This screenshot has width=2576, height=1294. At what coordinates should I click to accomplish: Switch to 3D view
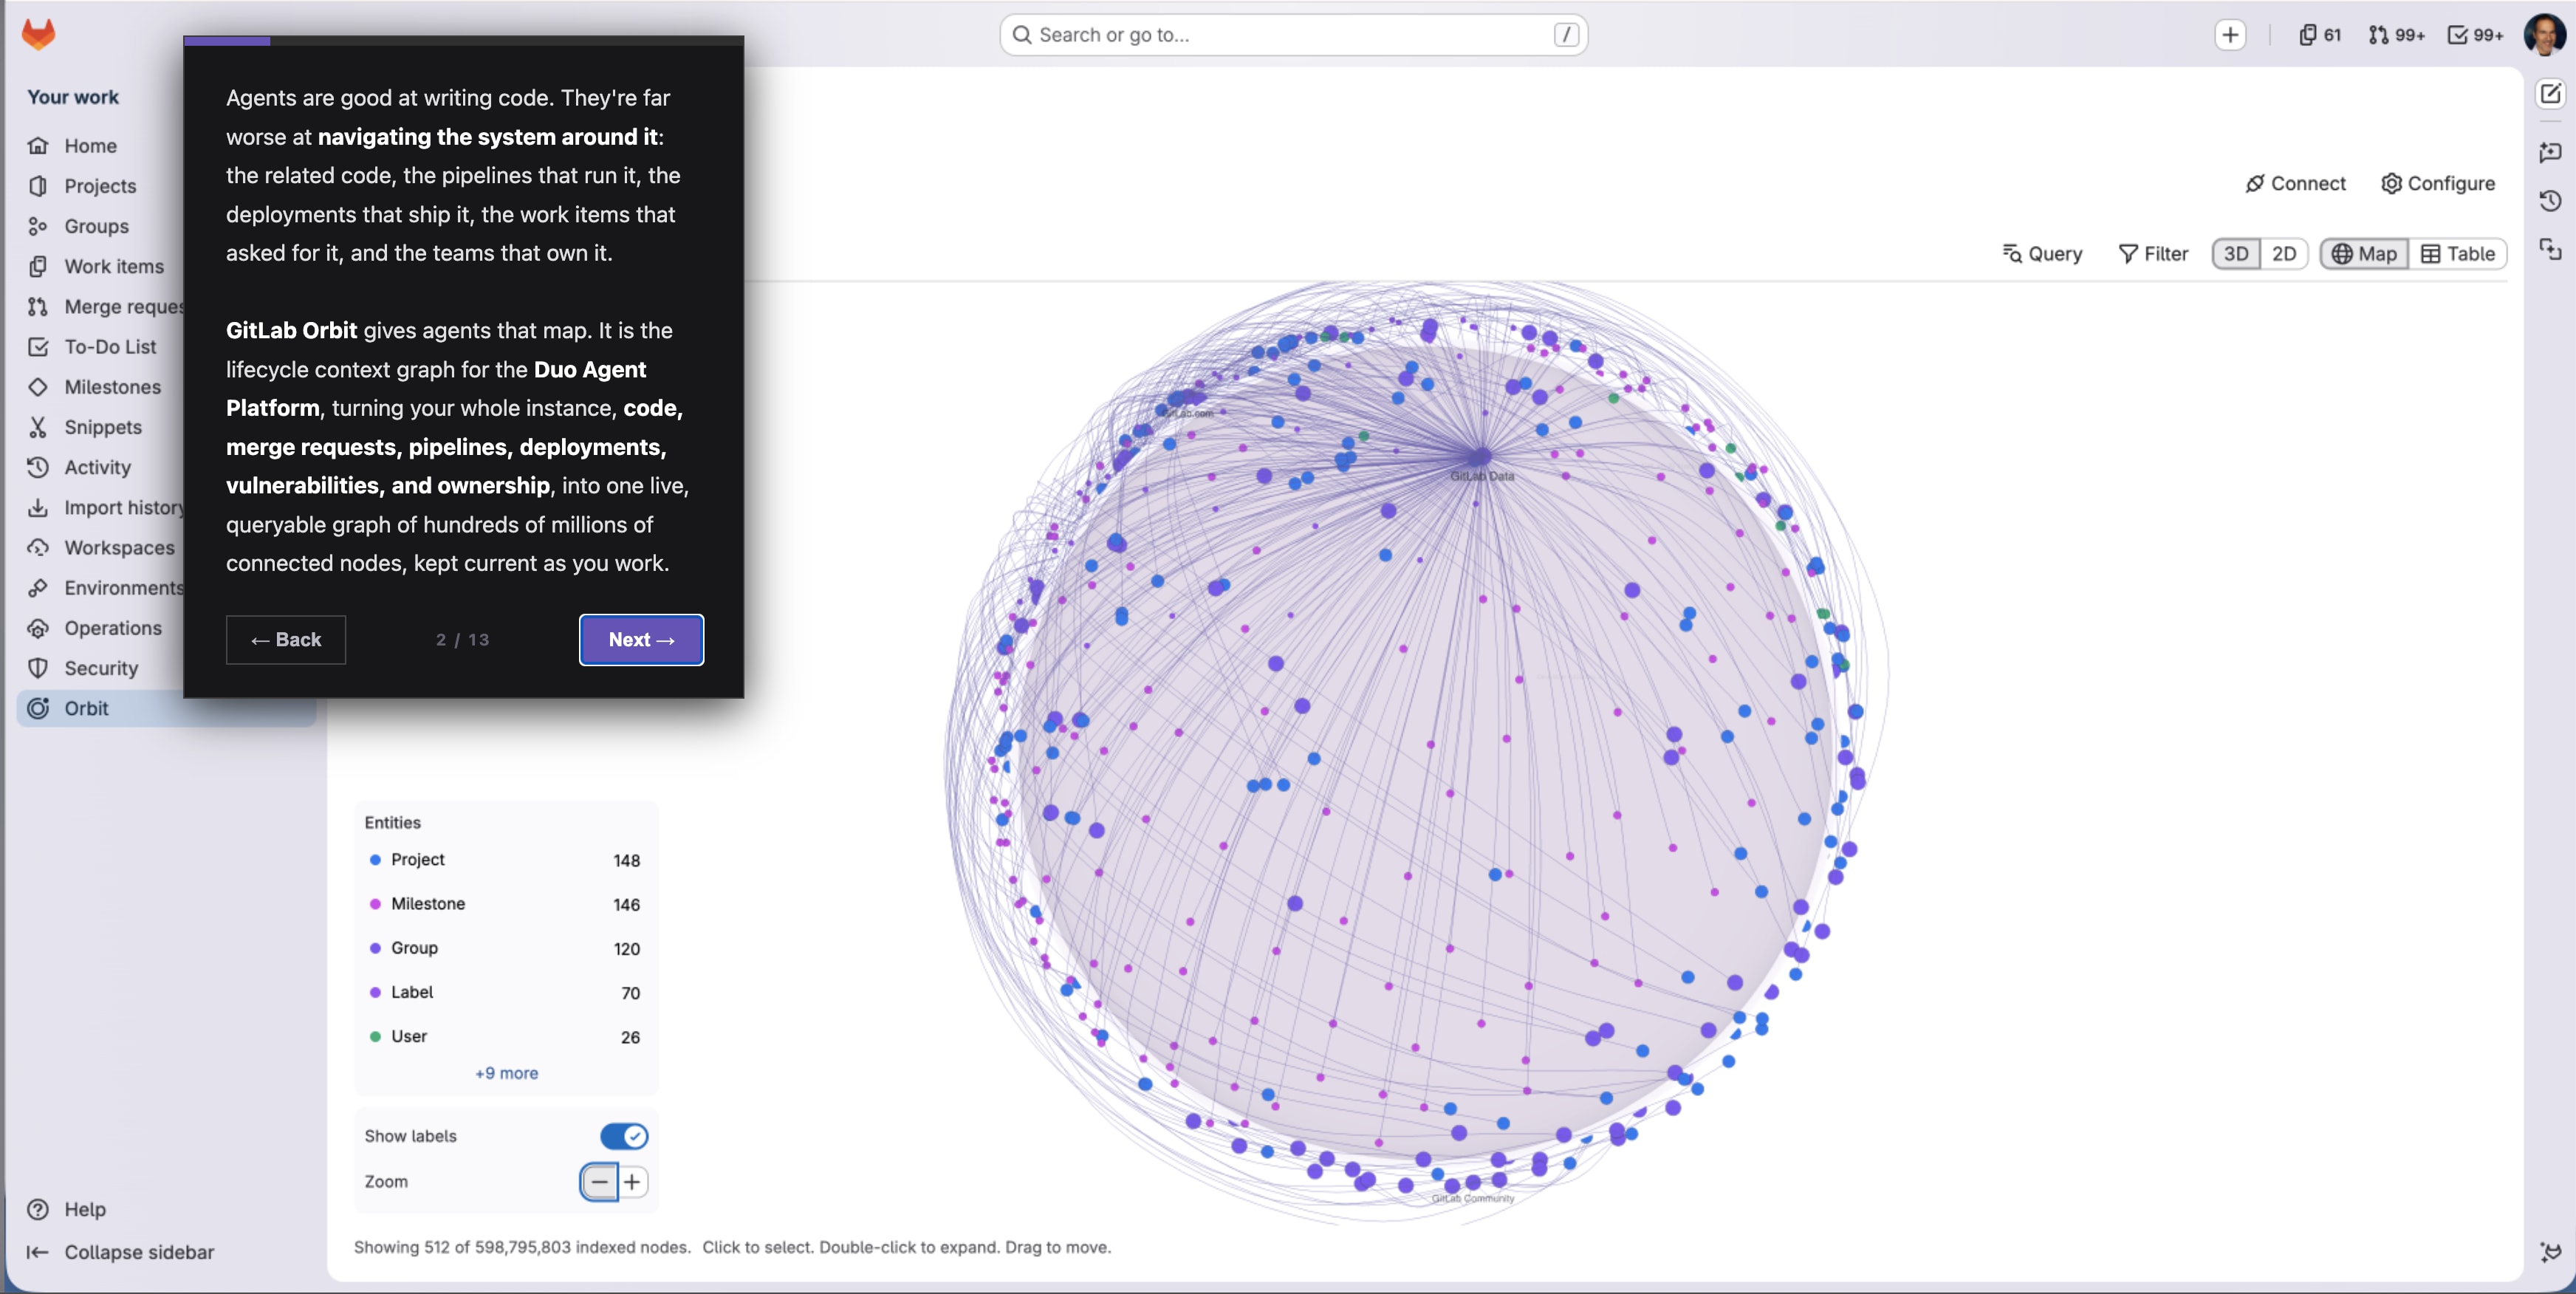2236,254
